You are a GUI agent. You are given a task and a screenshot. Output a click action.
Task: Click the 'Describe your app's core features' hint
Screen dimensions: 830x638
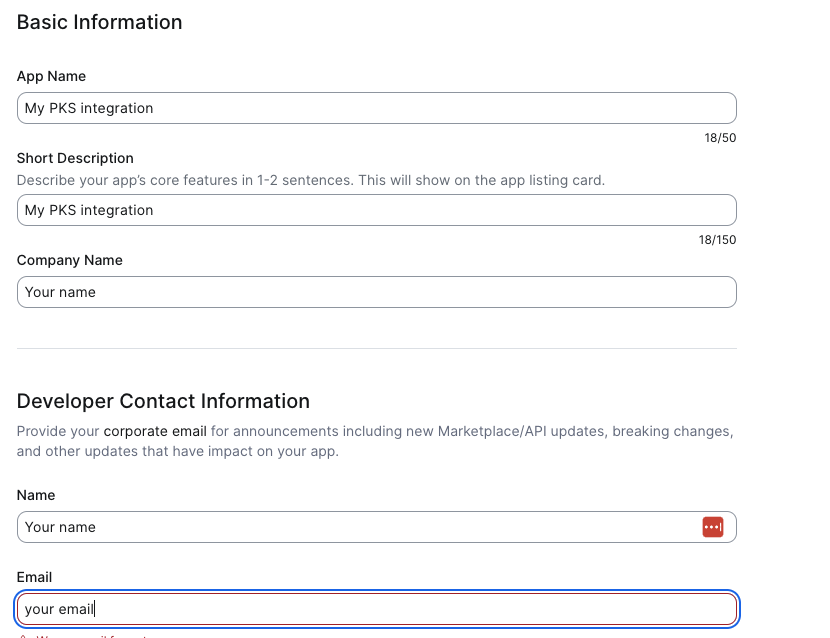(310, 181)
